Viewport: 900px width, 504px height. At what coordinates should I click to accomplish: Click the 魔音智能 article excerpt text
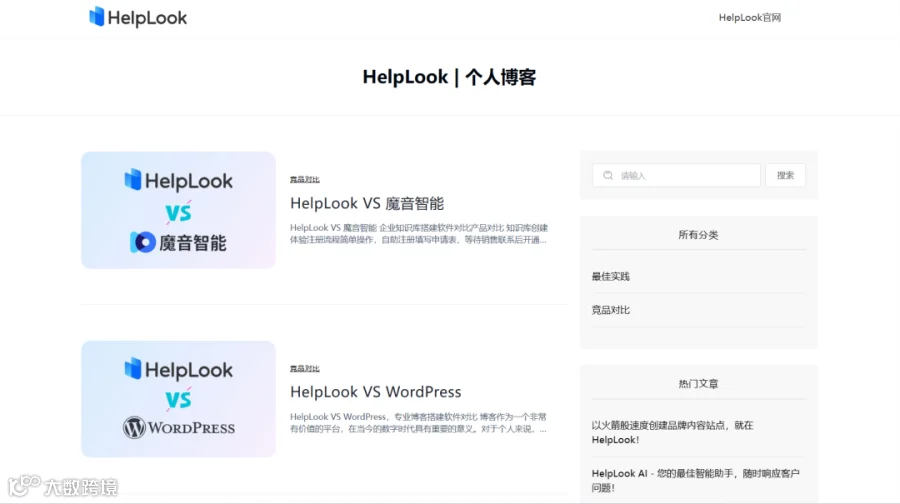point(419,234)
